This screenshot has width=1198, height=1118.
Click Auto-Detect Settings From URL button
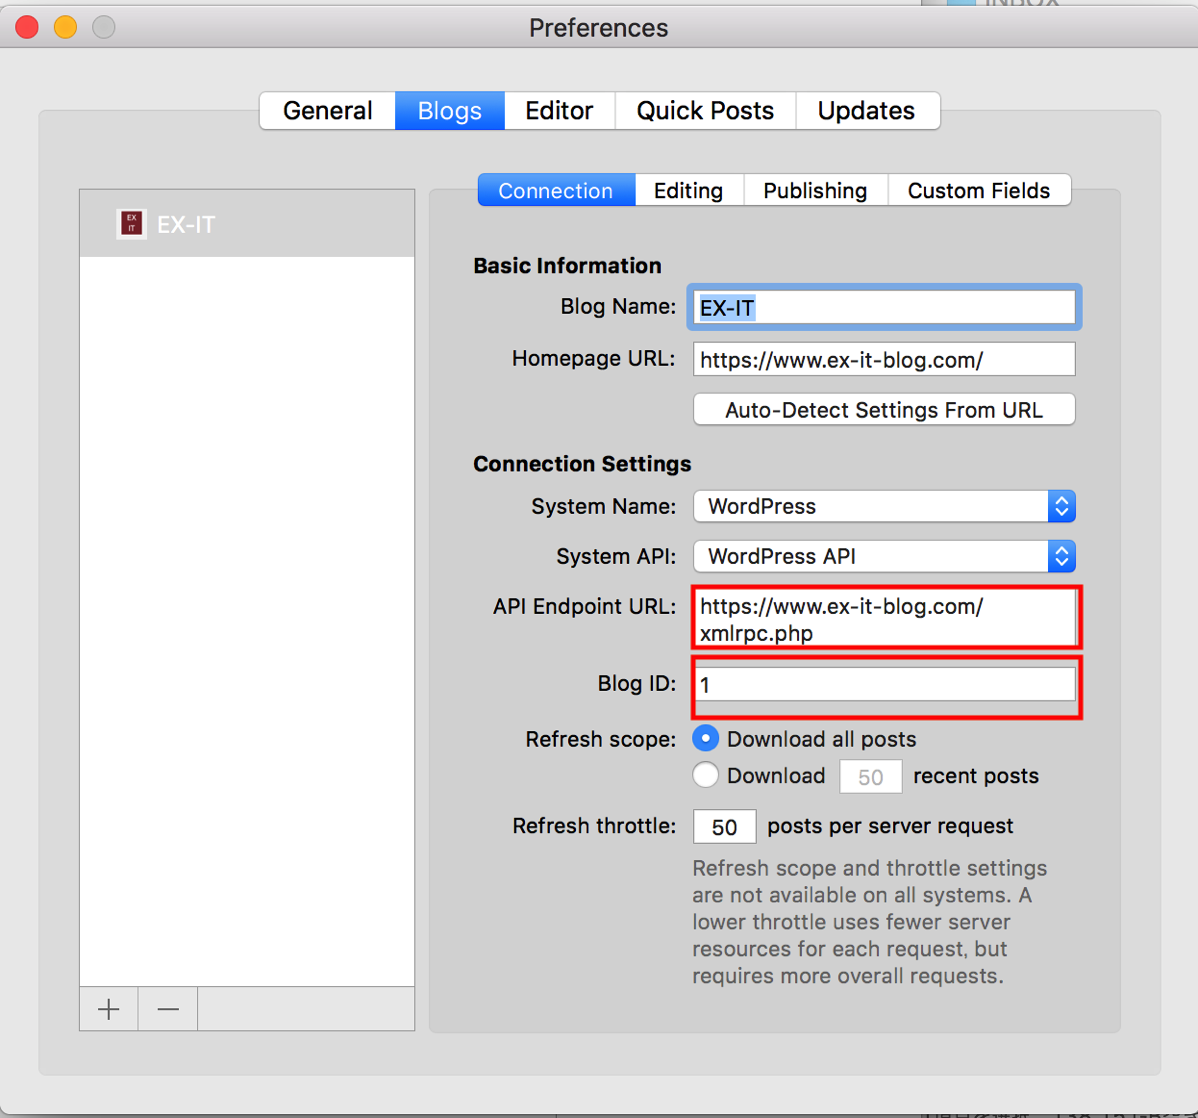[x=884, y=410]
